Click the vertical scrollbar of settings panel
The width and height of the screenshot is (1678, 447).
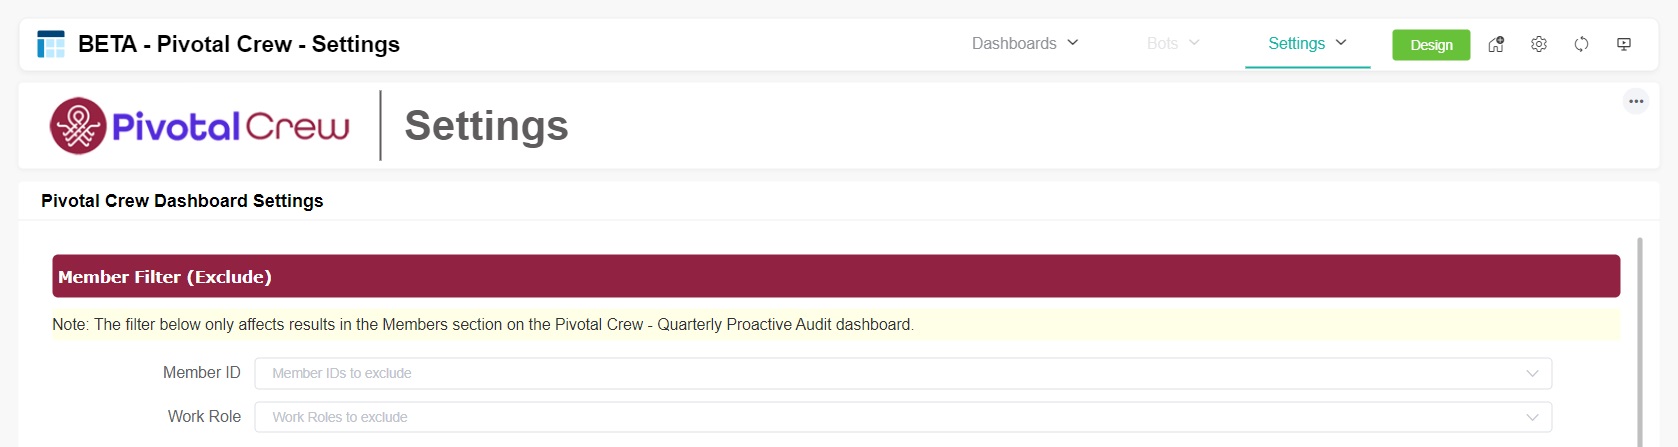[1639, 340]
